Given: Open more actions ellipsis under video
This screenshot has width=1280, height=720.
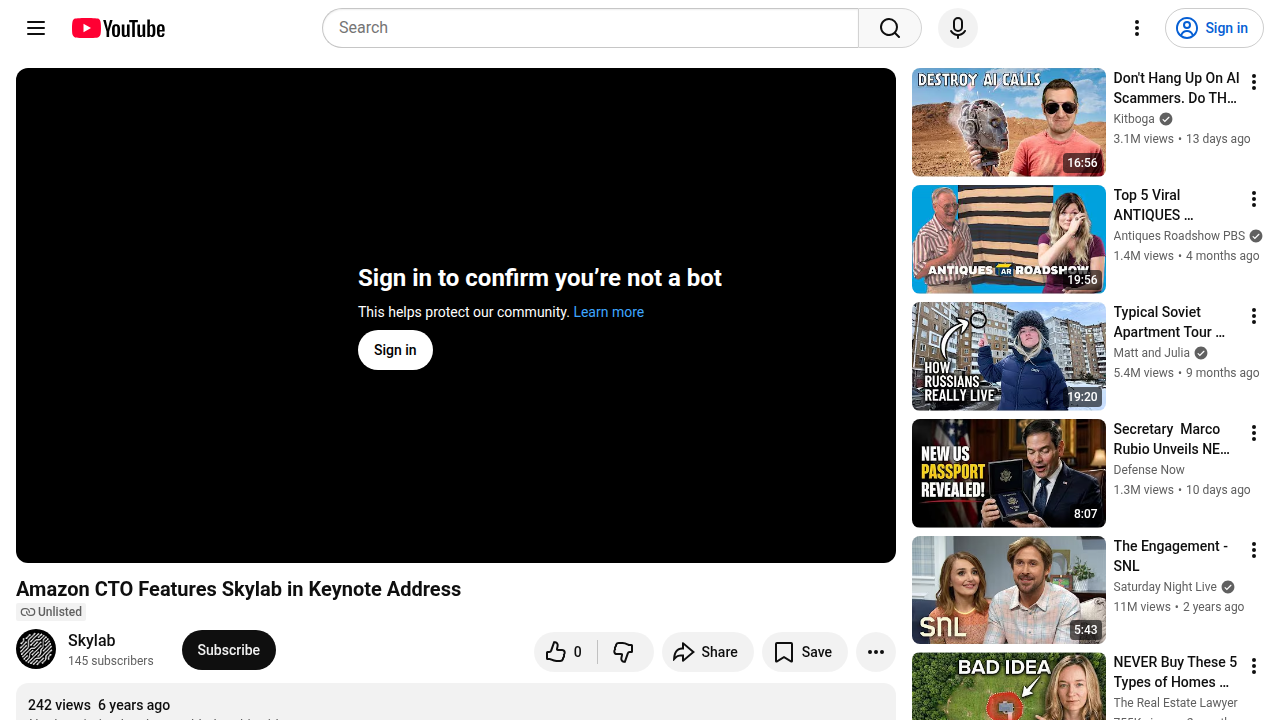Looking at the screenshot, I should pyautogui.click(x=875, y=652).
